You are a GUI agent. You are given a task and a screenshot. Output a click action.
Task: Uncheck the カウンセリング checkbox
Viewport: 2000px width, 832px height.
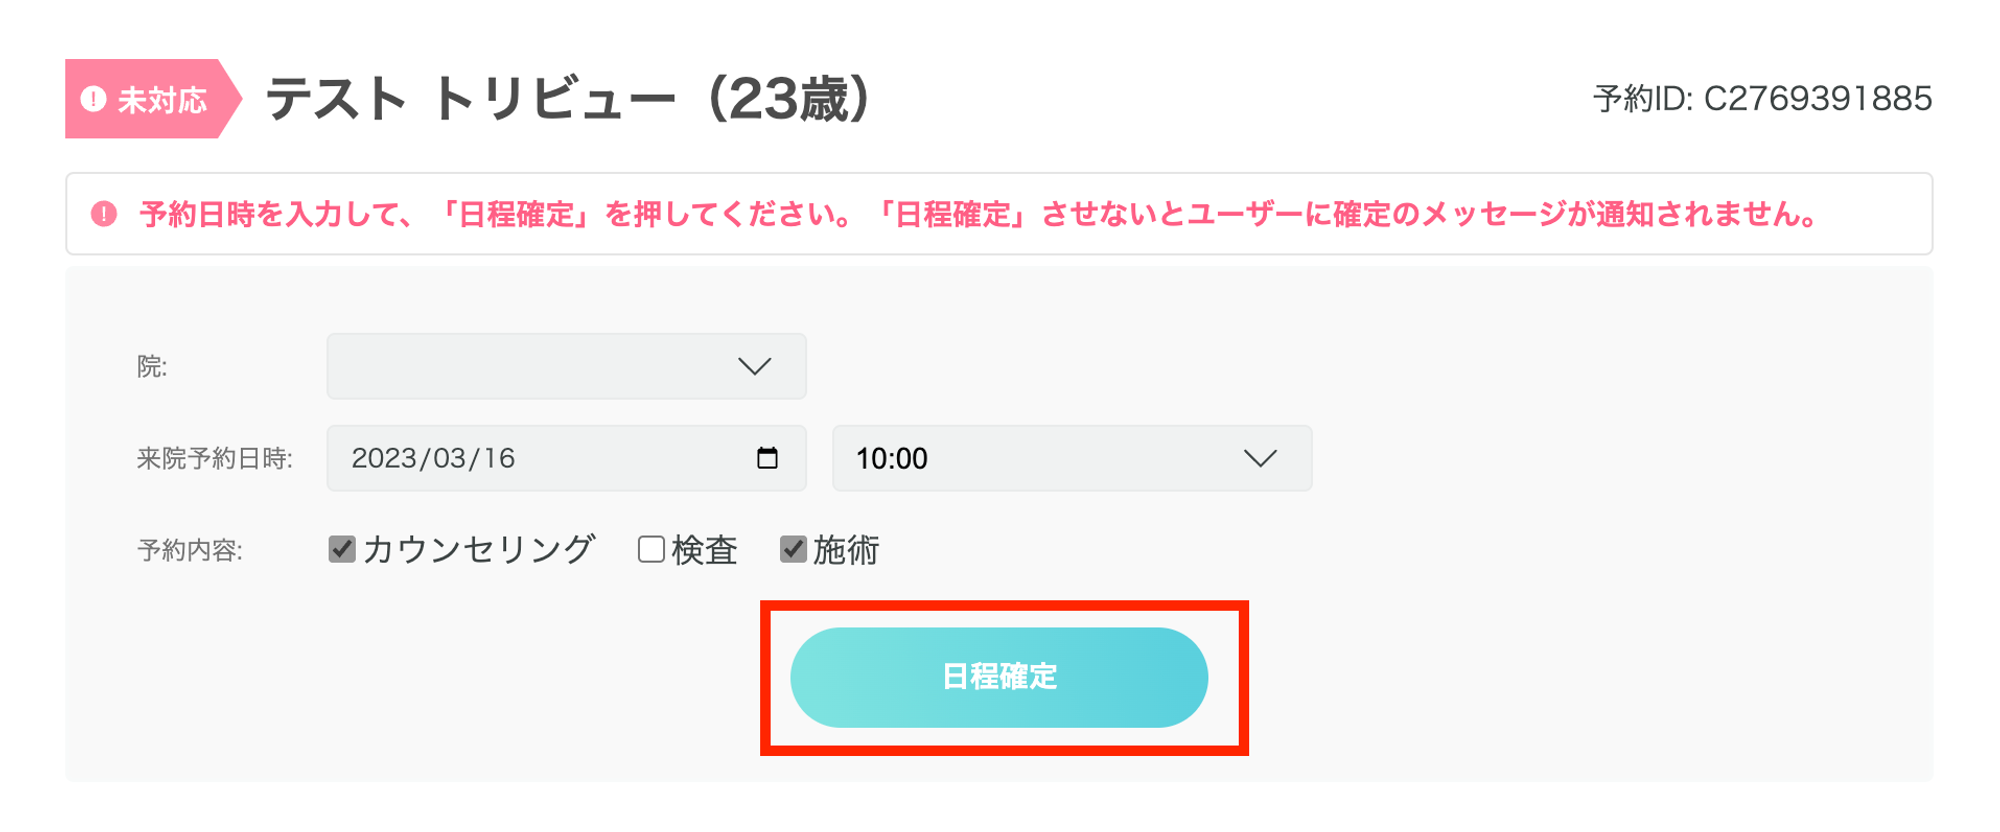(342, 549)
